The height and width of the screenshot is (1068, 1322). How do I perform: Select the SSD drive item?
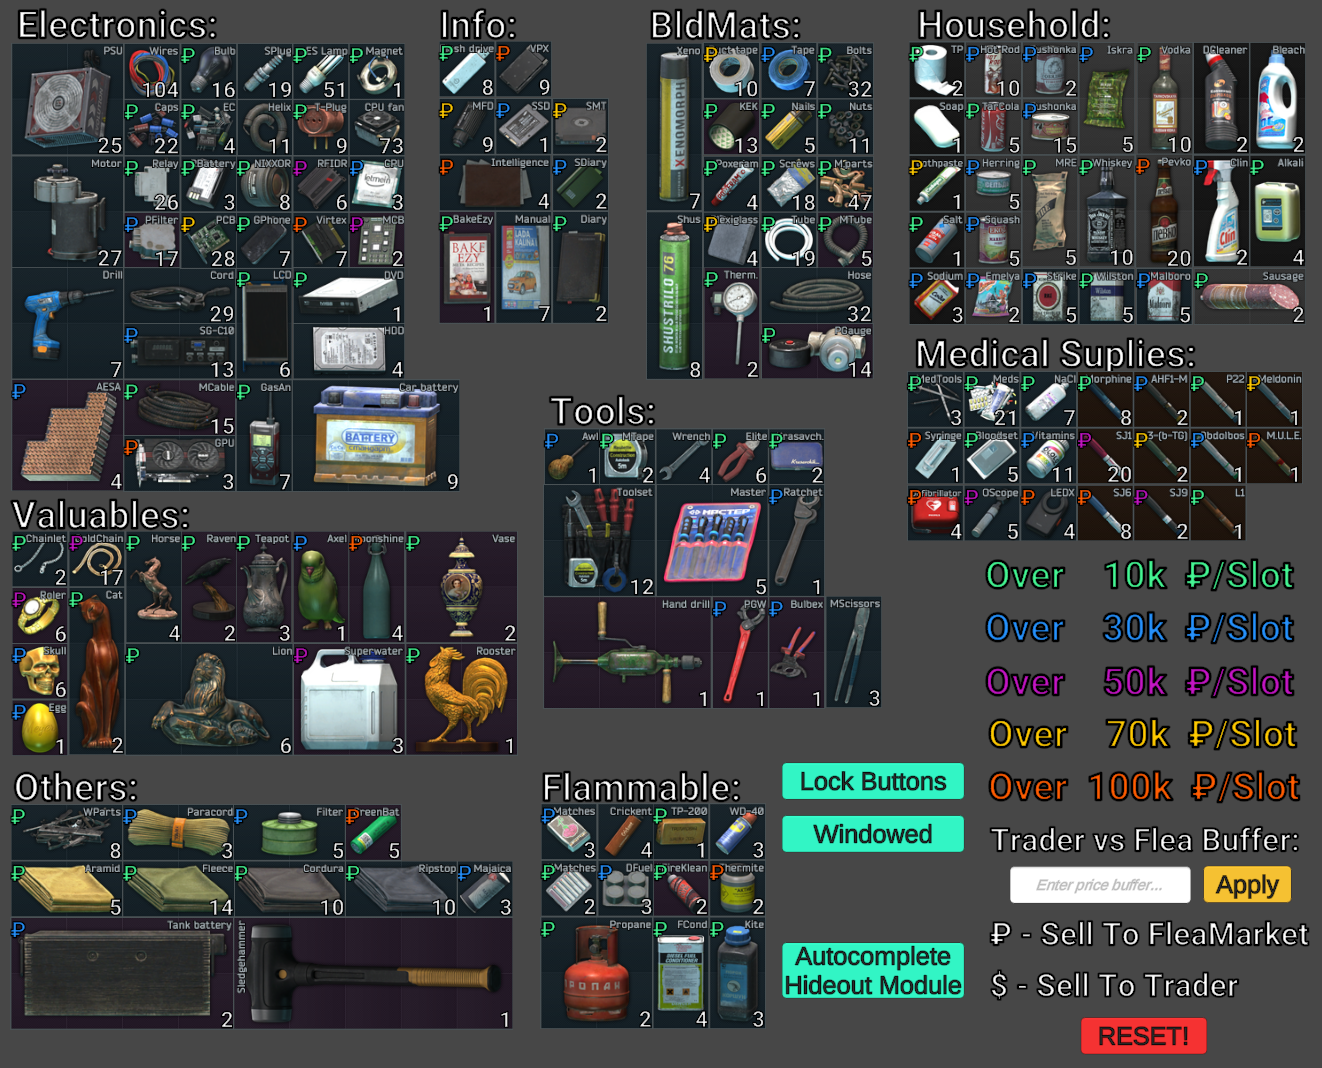pos(524,128)
